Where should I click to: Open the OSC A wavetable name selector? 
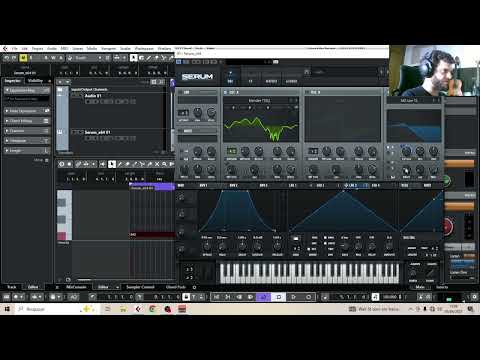pyautogui.click(x=259, y=100)
